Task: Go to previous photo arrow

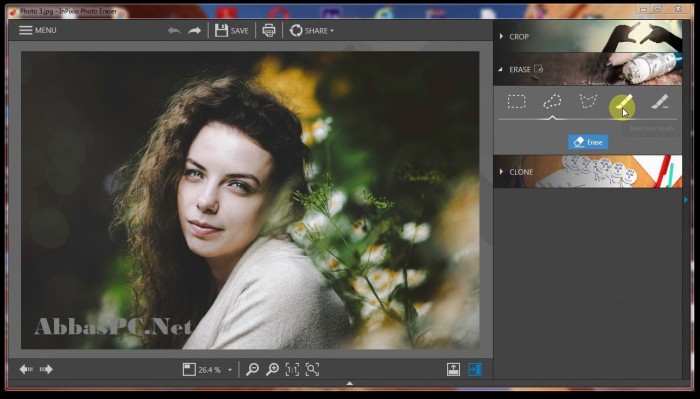Action: pos(26,369)
